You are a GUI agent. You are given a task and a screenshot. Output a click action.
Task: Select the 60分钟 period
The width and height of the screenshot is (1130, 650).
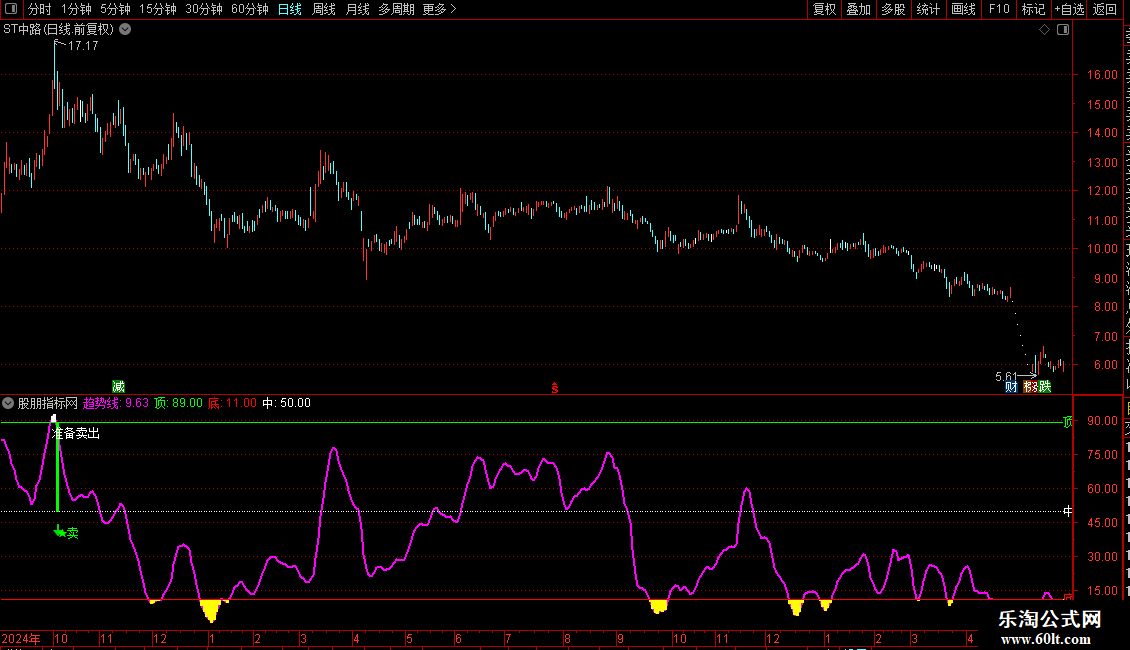pyautogui.click(x=250, y=9)
